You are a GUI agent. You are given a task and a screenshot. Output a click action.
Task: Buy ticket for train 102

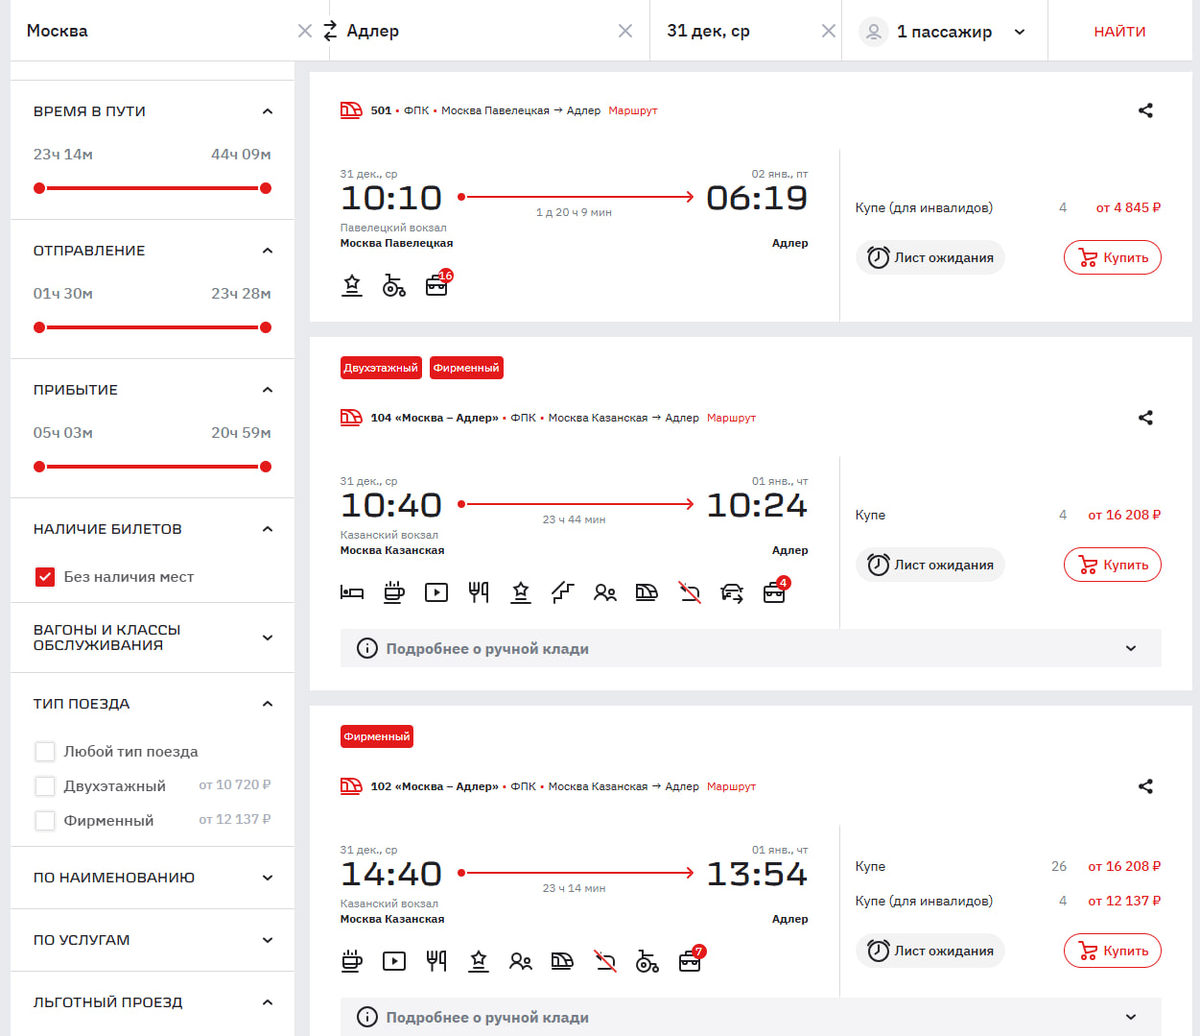coord(1112,951)
